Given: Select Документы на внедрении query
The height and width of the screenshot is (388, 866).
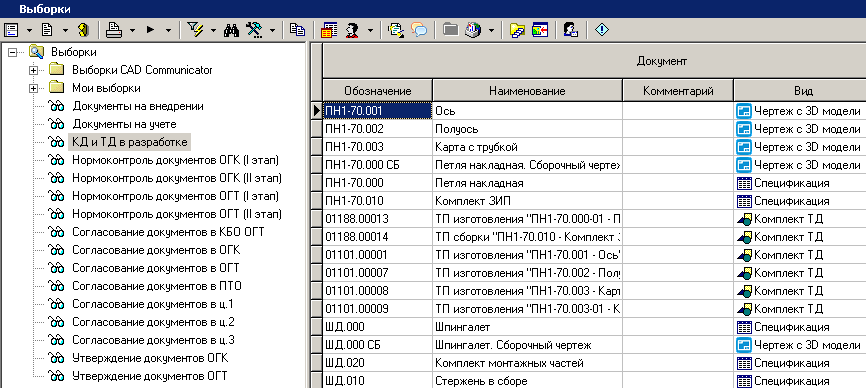Looking at the screenshot, I should point(138,106).
